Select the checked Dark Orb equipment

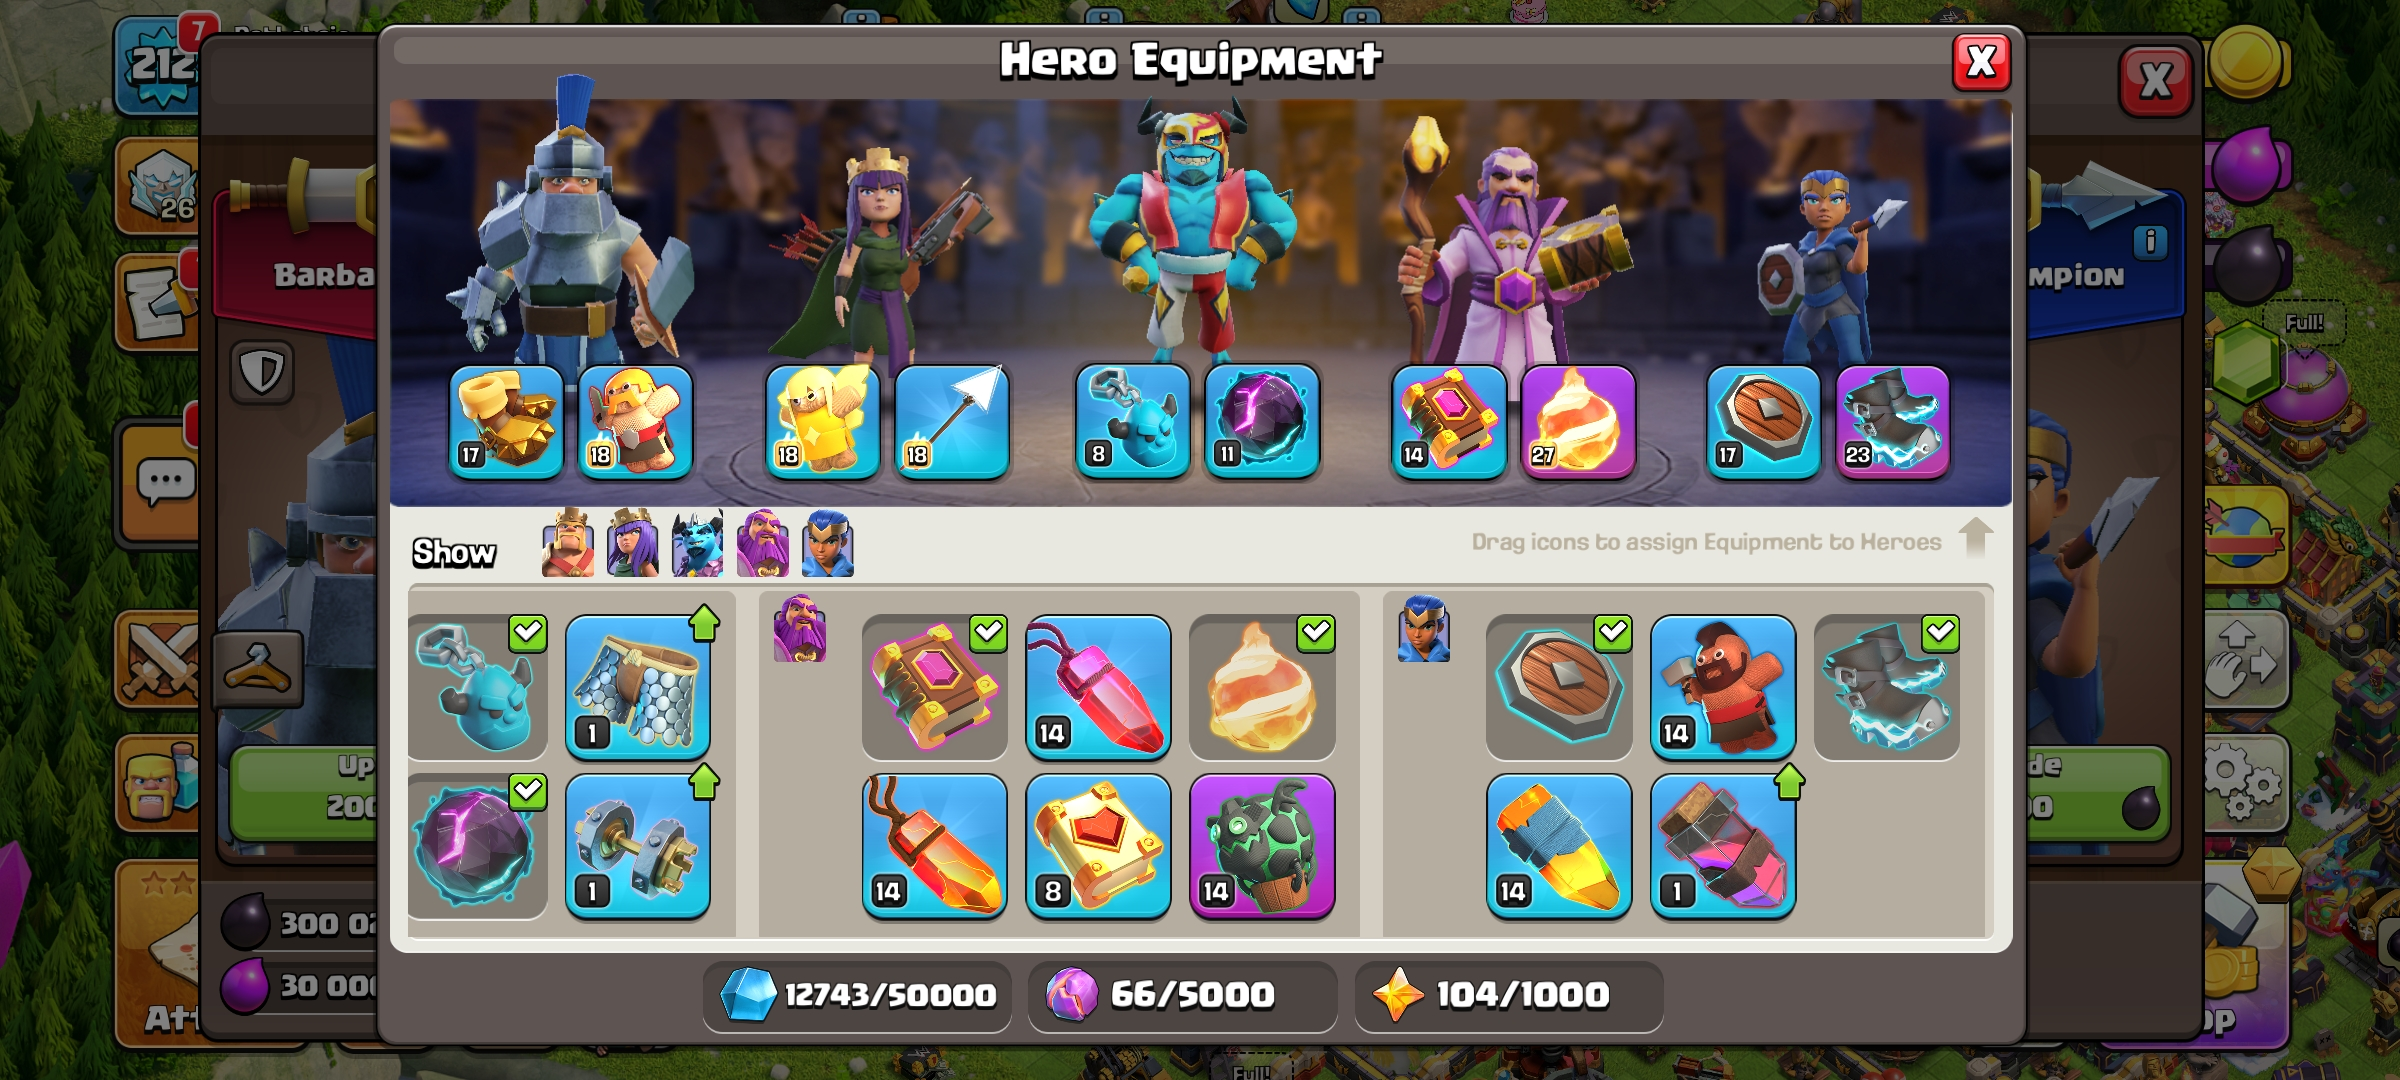(x=477, y=846)
